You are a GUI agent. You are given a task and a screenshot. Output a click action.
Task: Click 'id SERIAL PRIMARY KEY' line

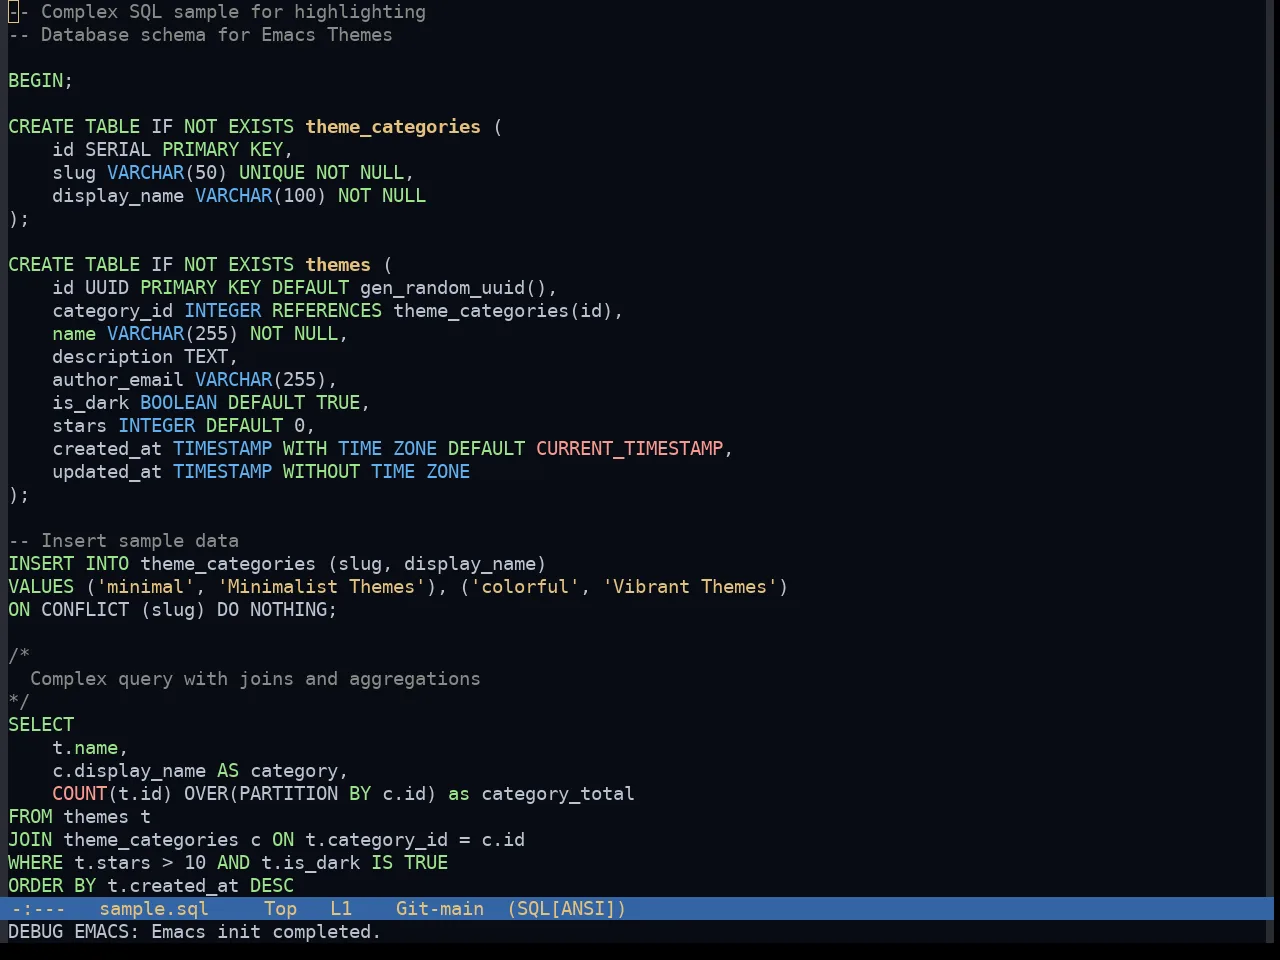click(x=172, y=150)
